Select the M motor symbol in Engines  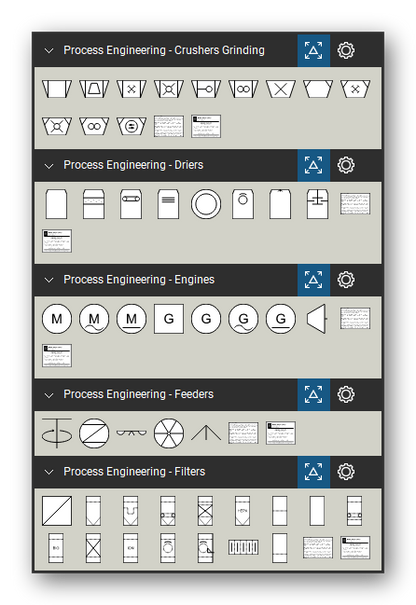tap(57, 319)
